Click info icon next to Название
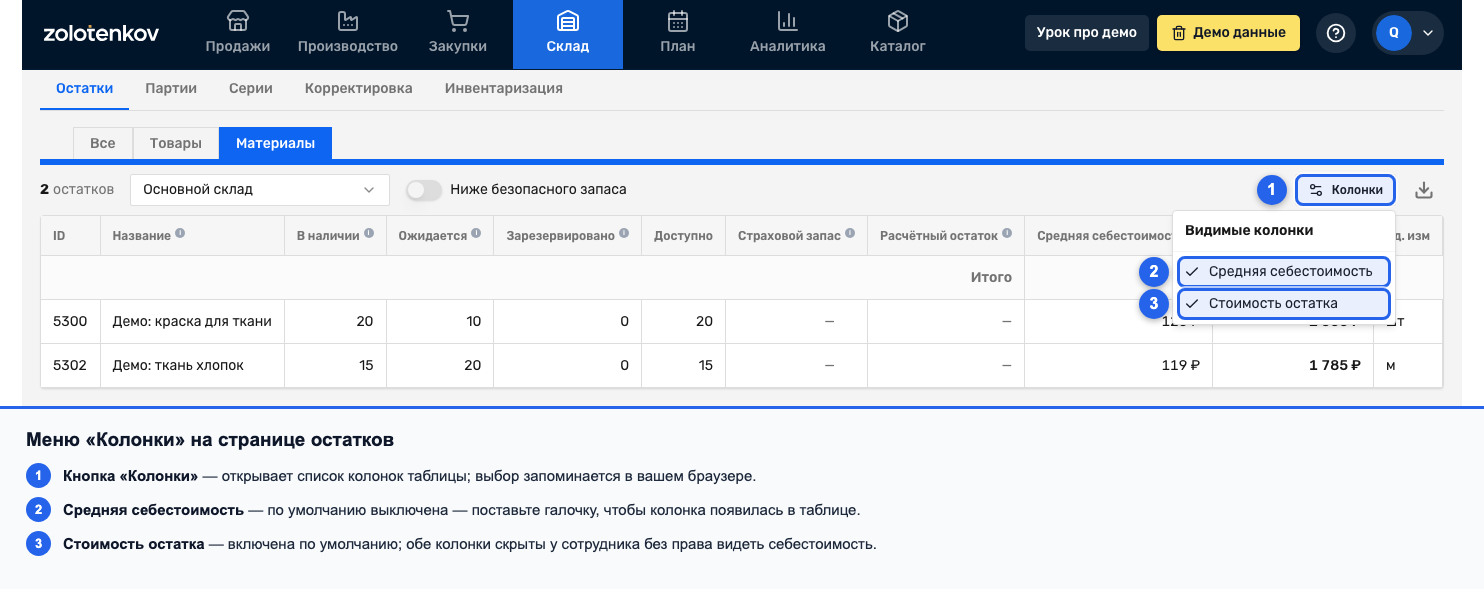 point(180,234)
